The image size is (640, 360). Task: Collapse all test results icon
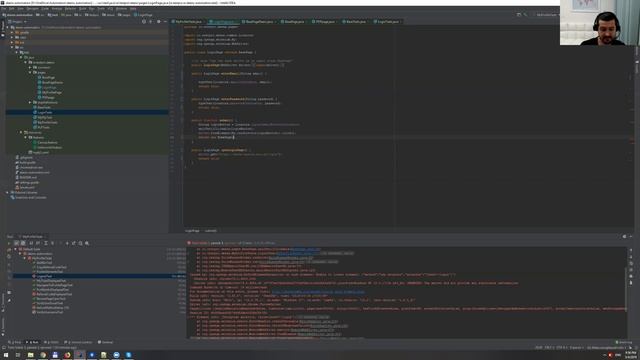coord(52,243)
